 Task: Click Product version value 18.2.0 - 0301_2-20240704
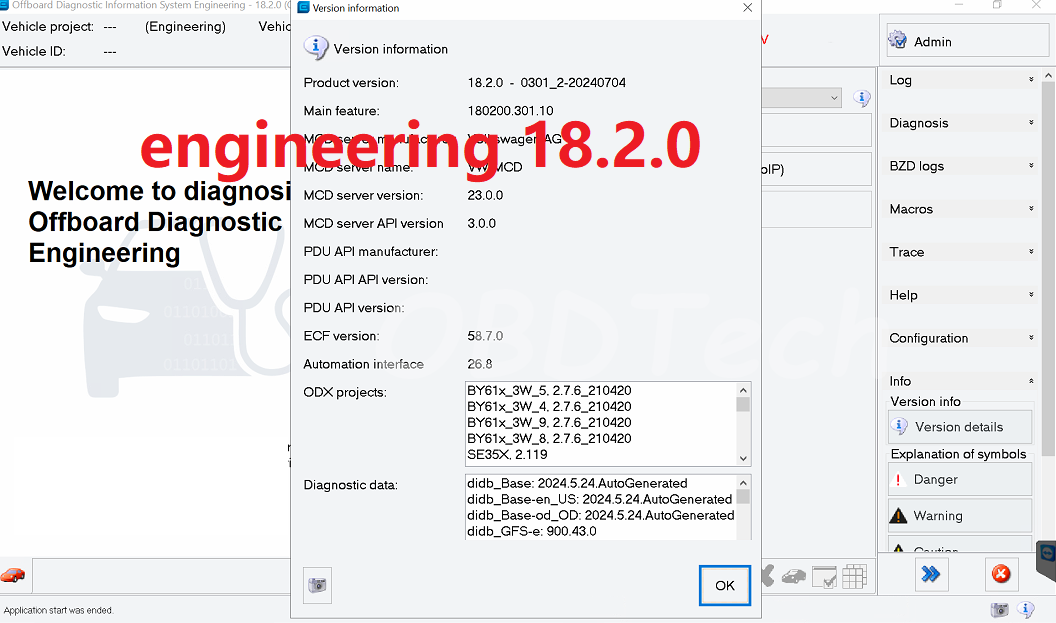pos(547,83)
